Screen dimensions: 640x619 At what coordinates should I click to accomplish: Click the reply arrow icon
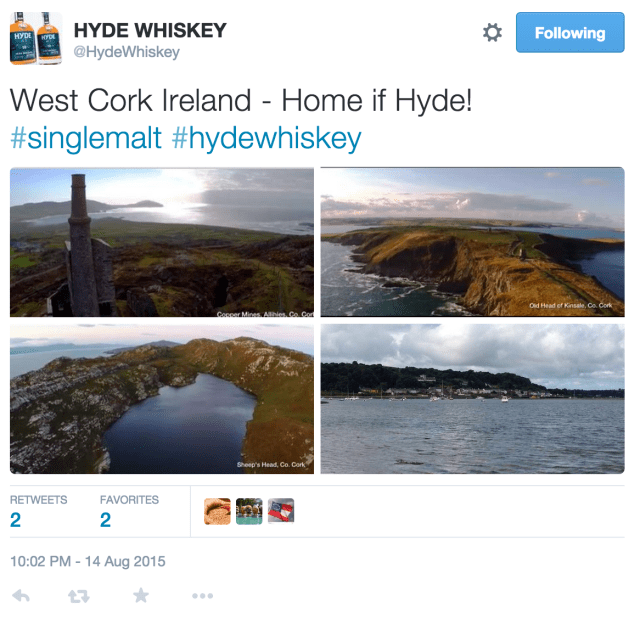(21, 596)
